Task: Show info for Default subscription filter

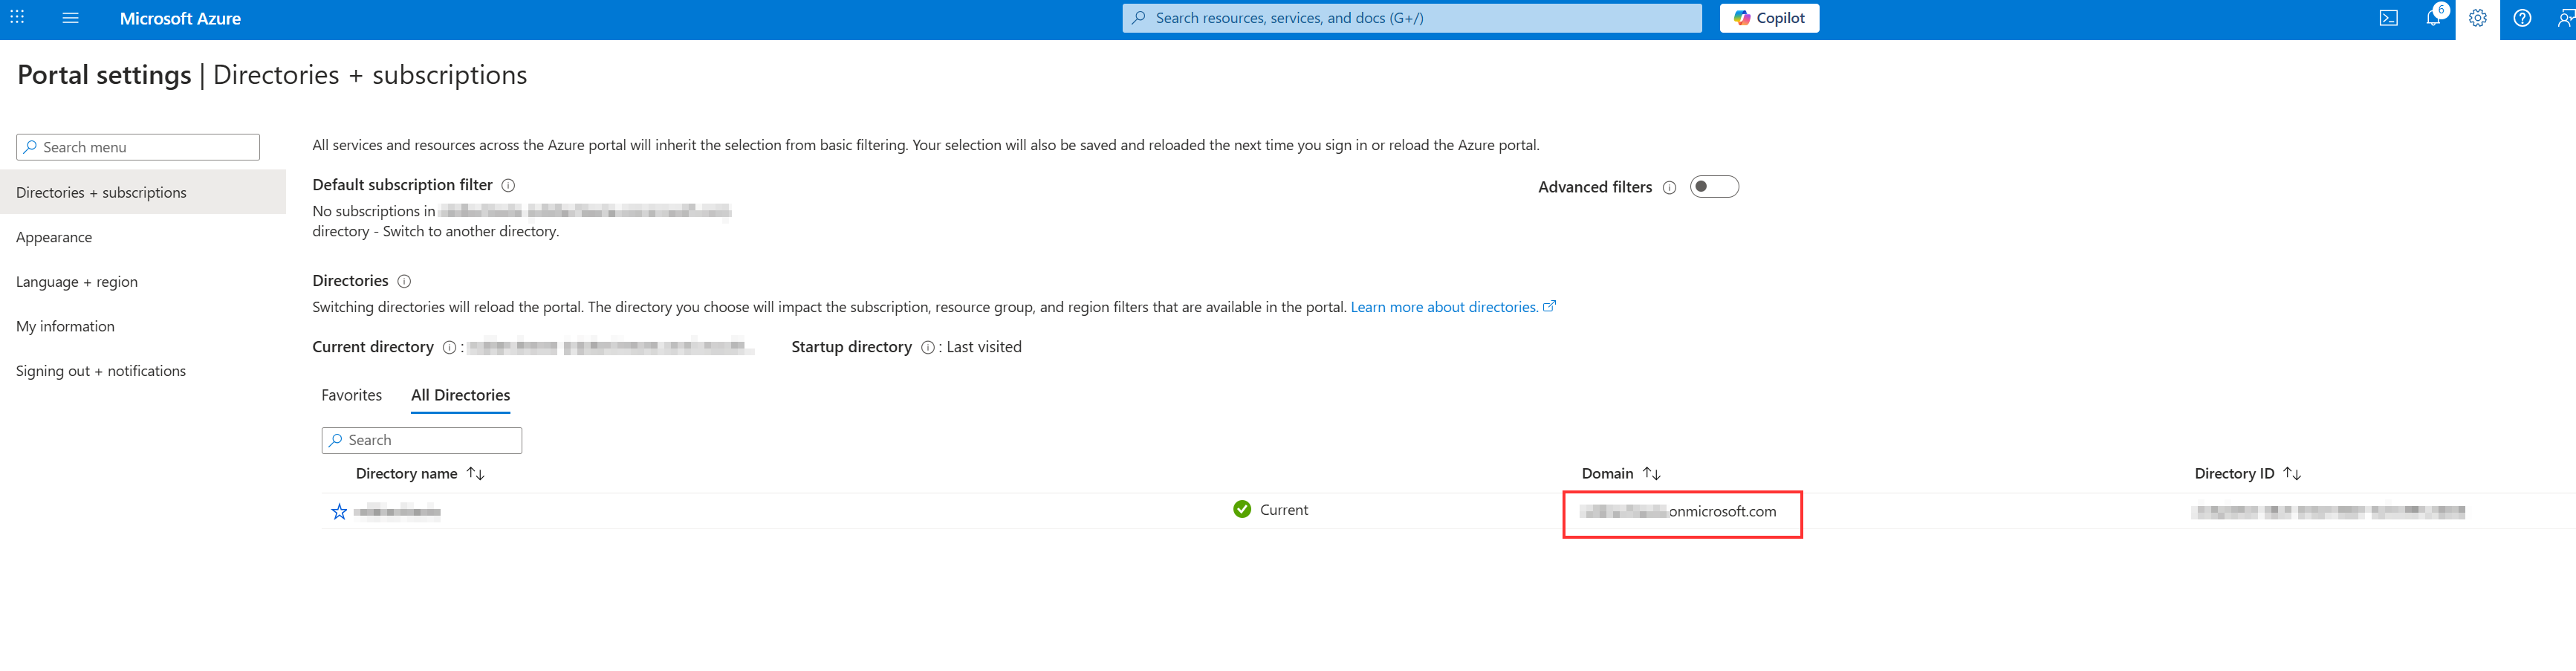Action: pyautogui.click(x=508, y=186)
